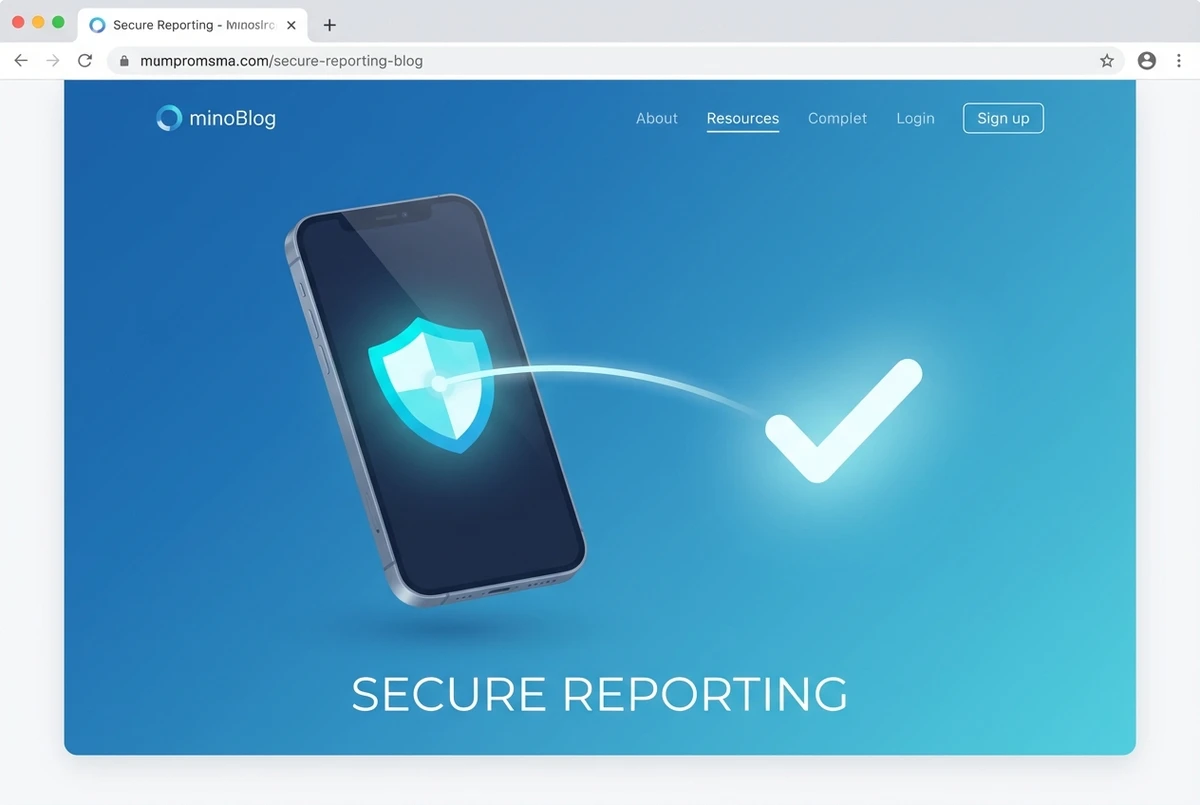Click the back navigation arrow
Viewport: 1200px width, 805px height.
(x=21, y=60)
